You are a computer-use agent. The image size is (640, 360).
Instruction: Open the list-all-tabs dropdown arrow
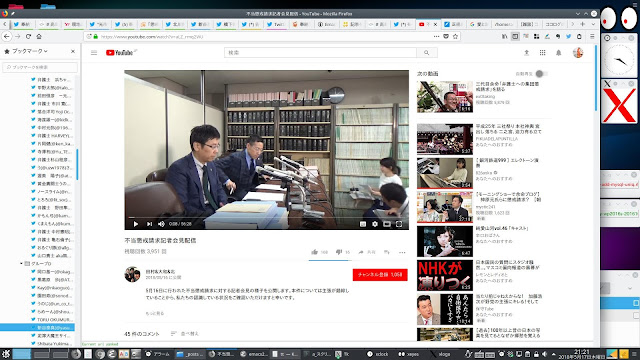[x=593, y=24]
